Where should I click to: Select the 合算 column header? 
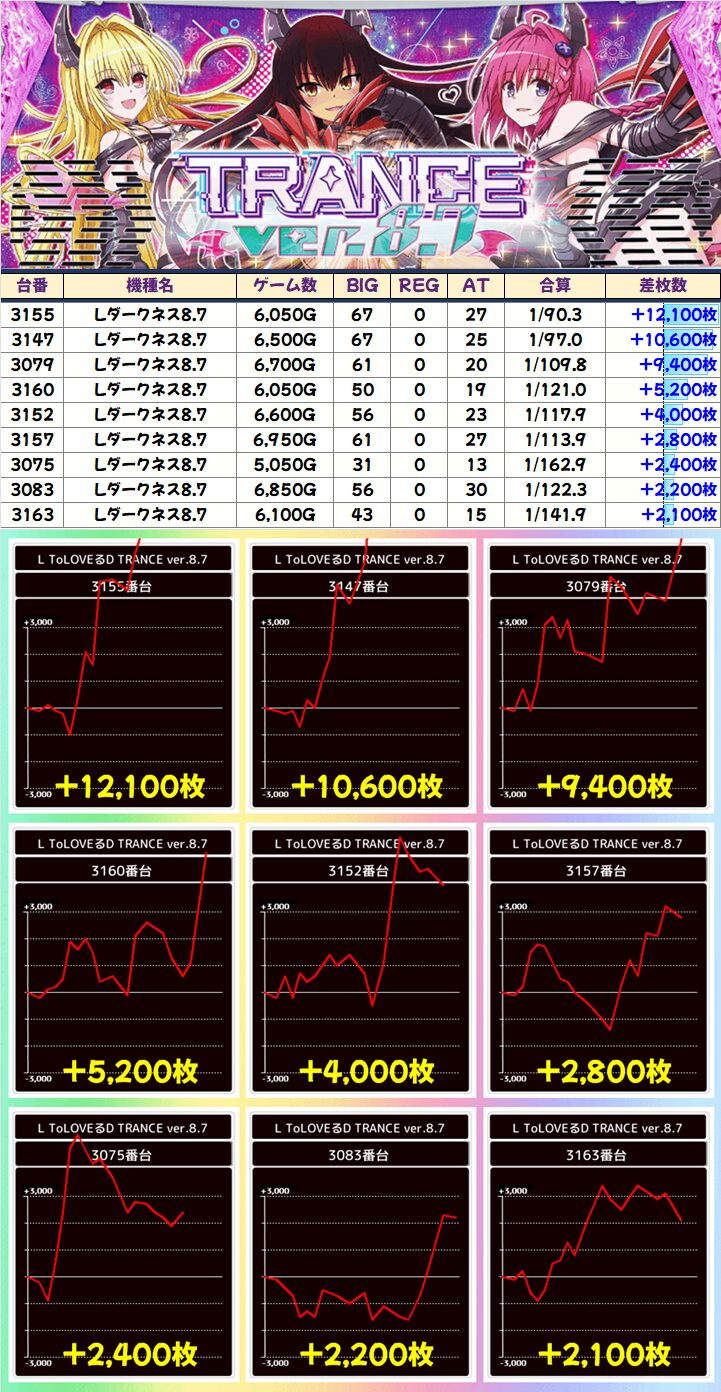tap(554, 285)
